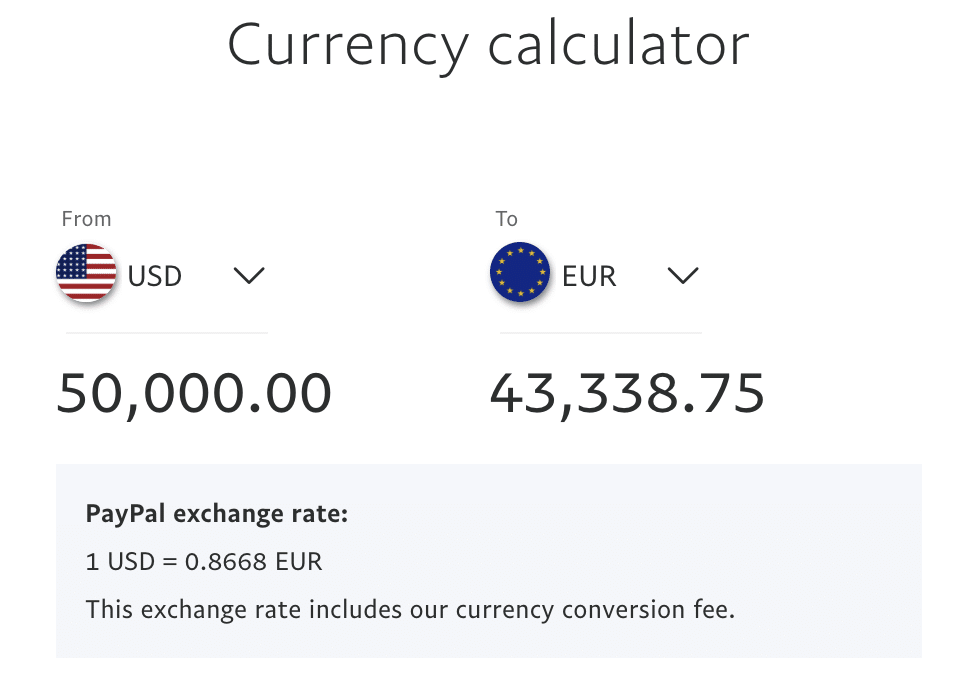Select the USD currency code label
This screenshot has height=698, width=970.
(x=155, y=276)
